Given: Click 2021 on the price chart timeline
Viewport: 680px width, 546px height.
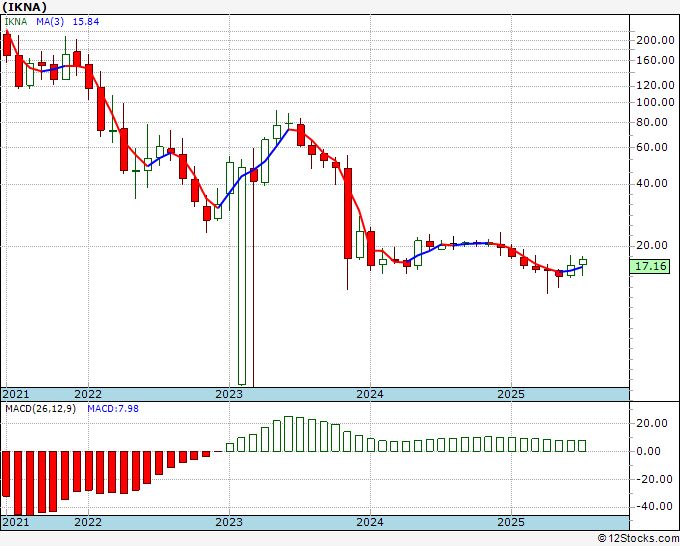Looking at the screenshot, I should coord(16,394).
